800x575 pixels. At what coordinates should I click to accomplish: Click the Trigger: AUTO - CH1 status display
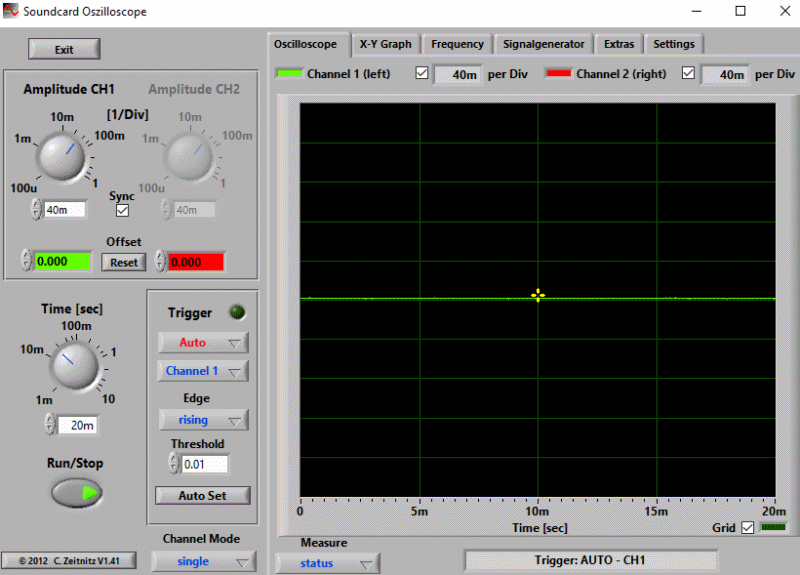click(x=591, y=561)
